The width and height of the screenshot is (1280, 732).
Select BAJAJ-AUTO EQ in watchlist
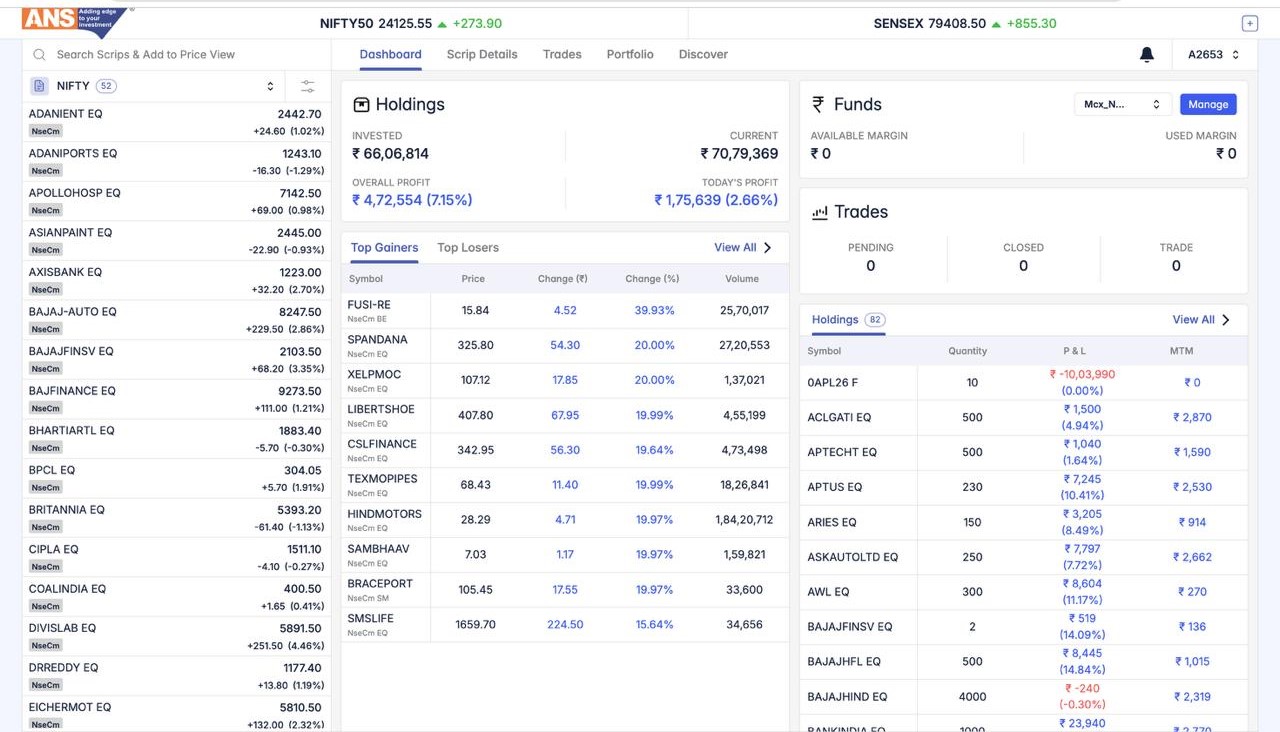click(176, 320)
